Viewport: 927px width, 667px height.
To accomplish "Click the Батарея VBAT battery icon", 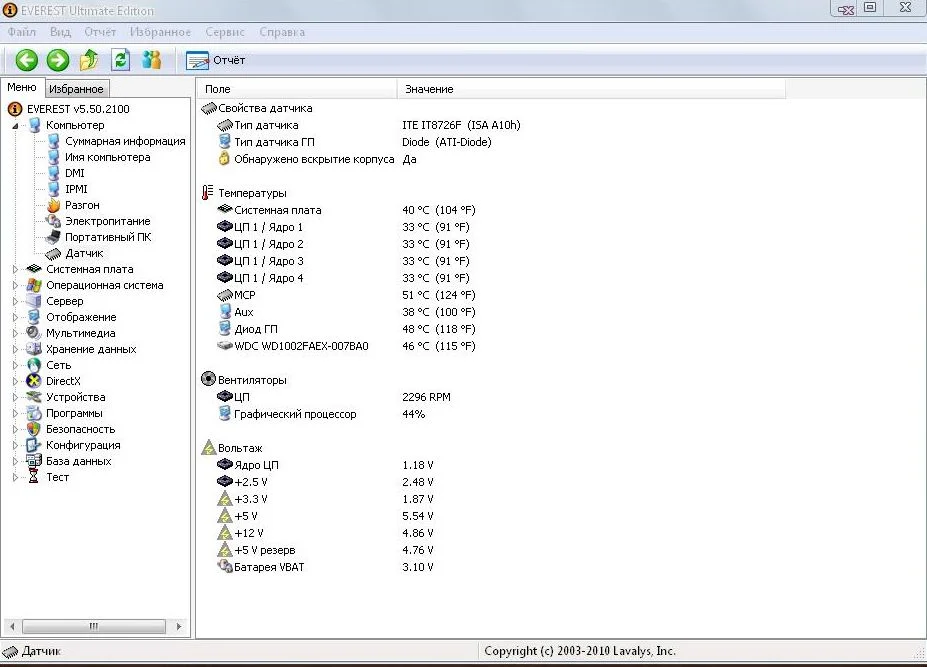I will click(x=225, y=566).
